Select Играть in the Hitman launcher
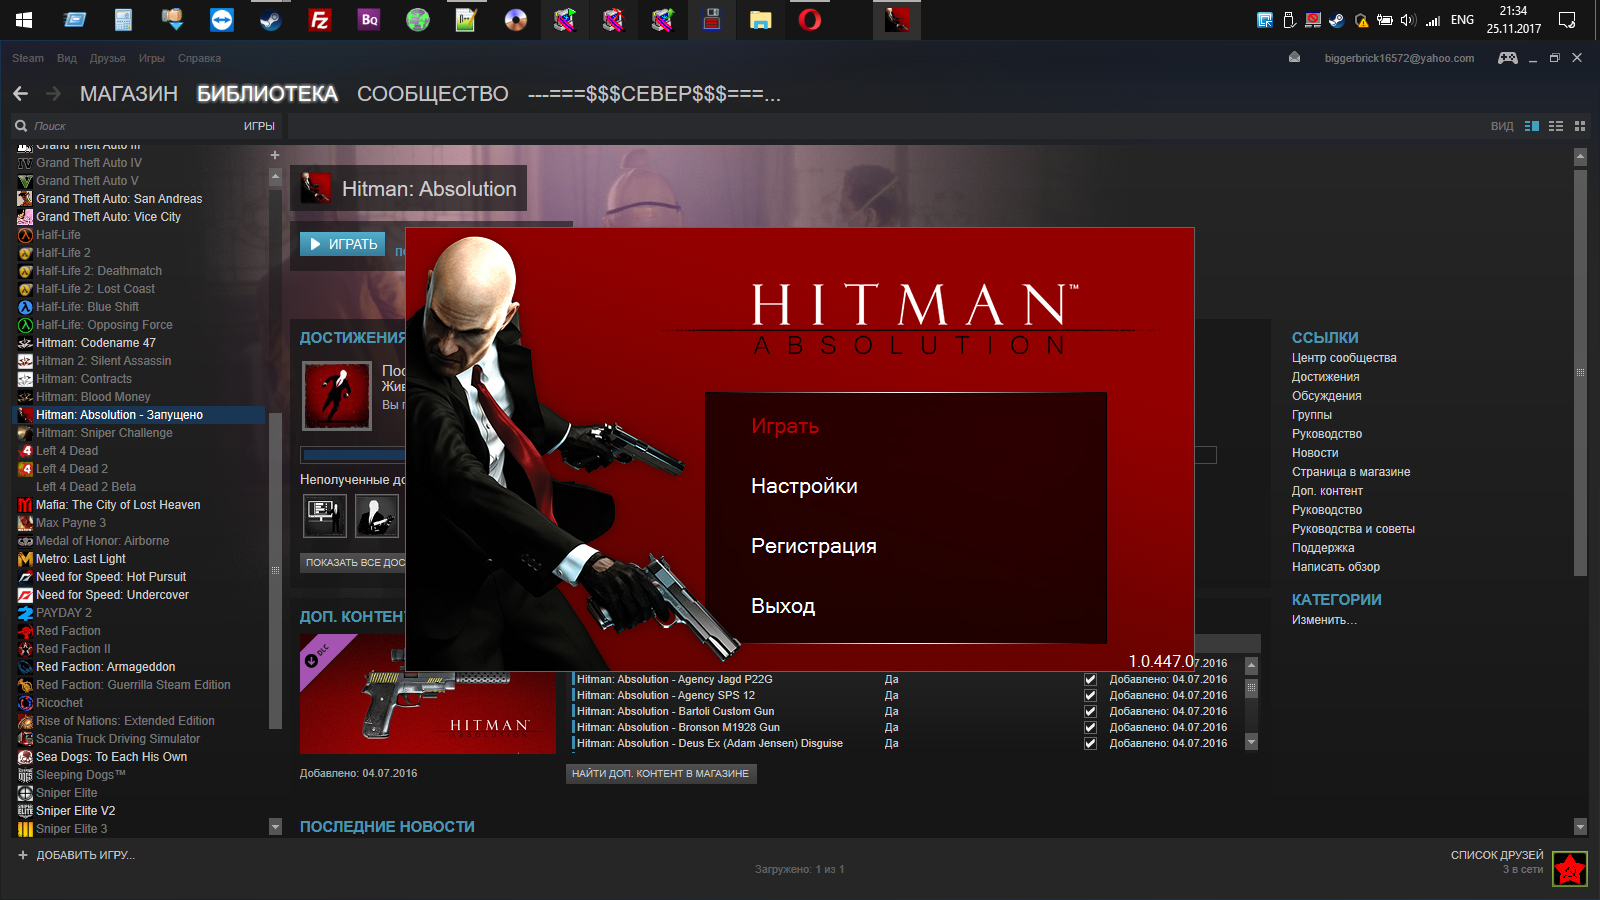Viewport: 1600px width, 900px height. (785, 426)
